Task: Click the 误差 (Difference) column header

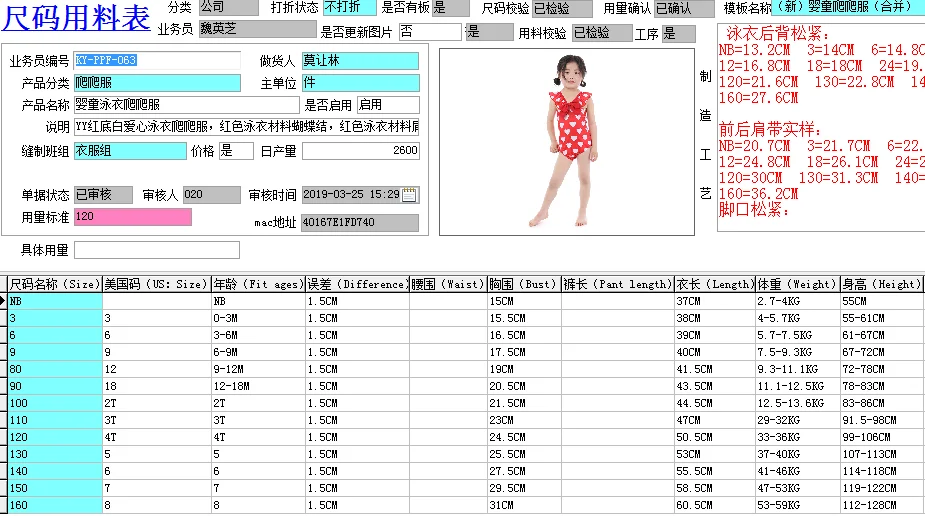Action: [x=357, y=284]
